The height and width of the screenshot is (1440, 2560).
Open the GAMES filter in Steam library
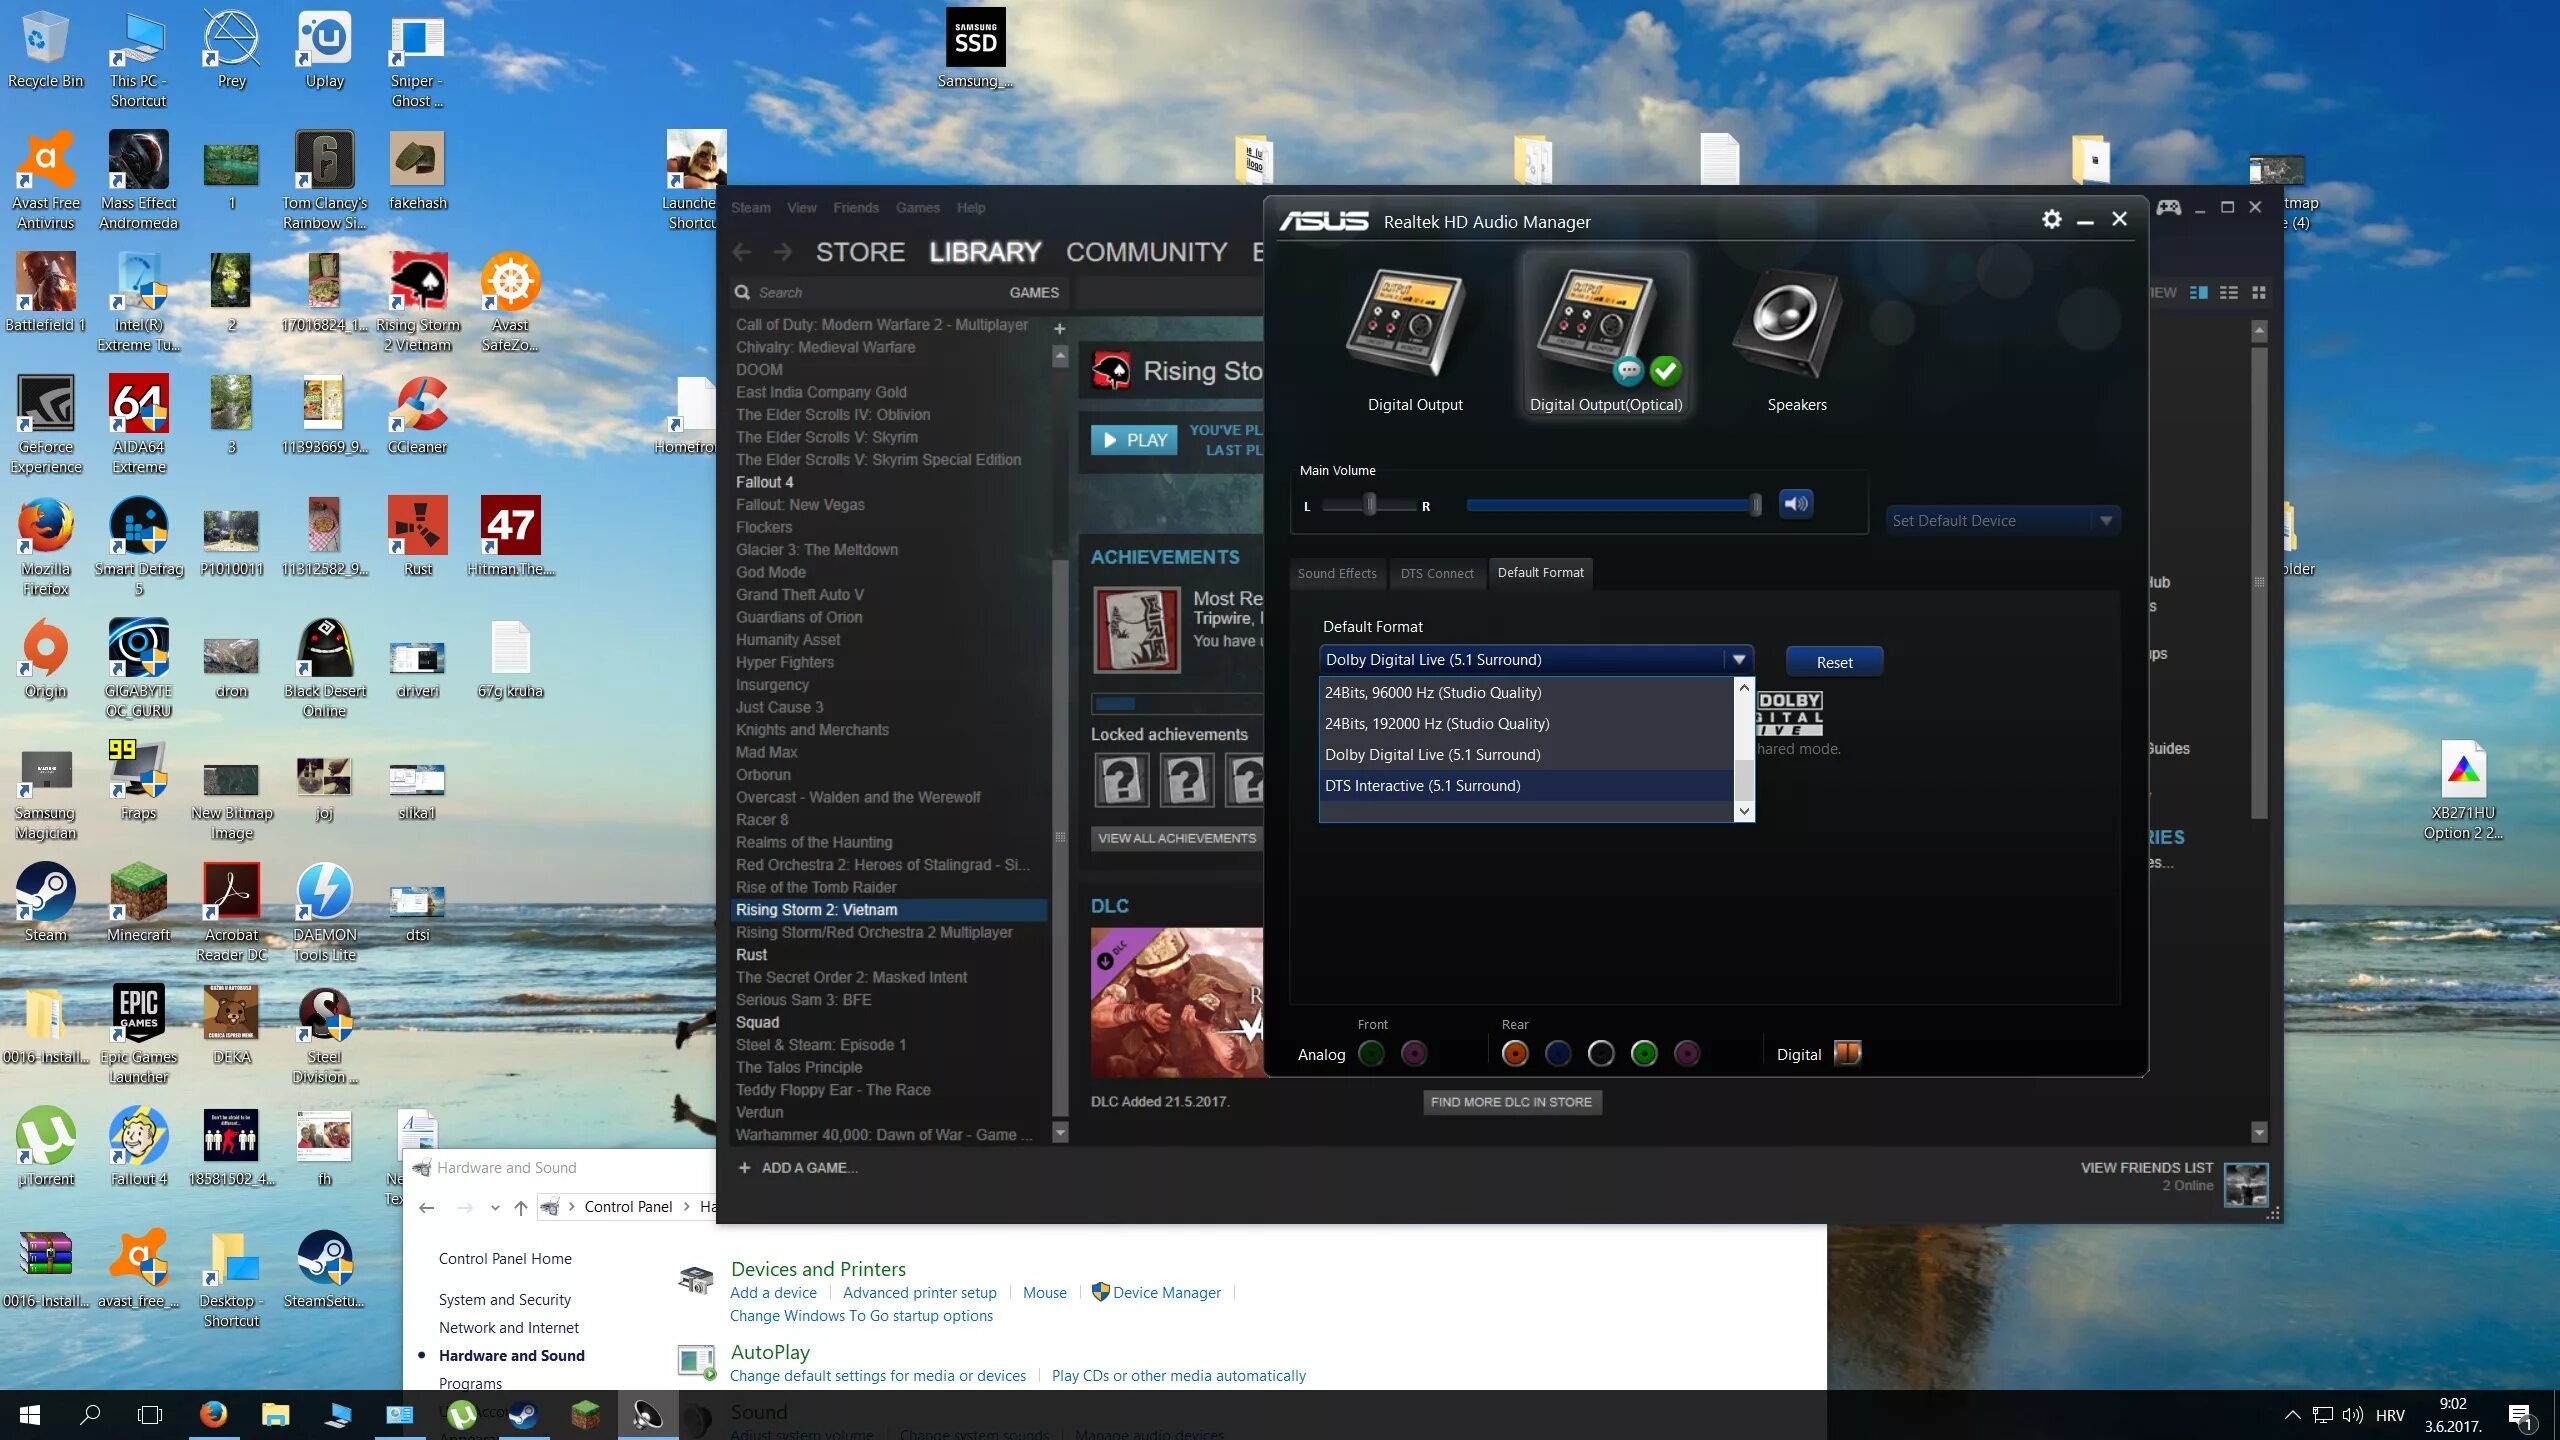pos(1034,292)
